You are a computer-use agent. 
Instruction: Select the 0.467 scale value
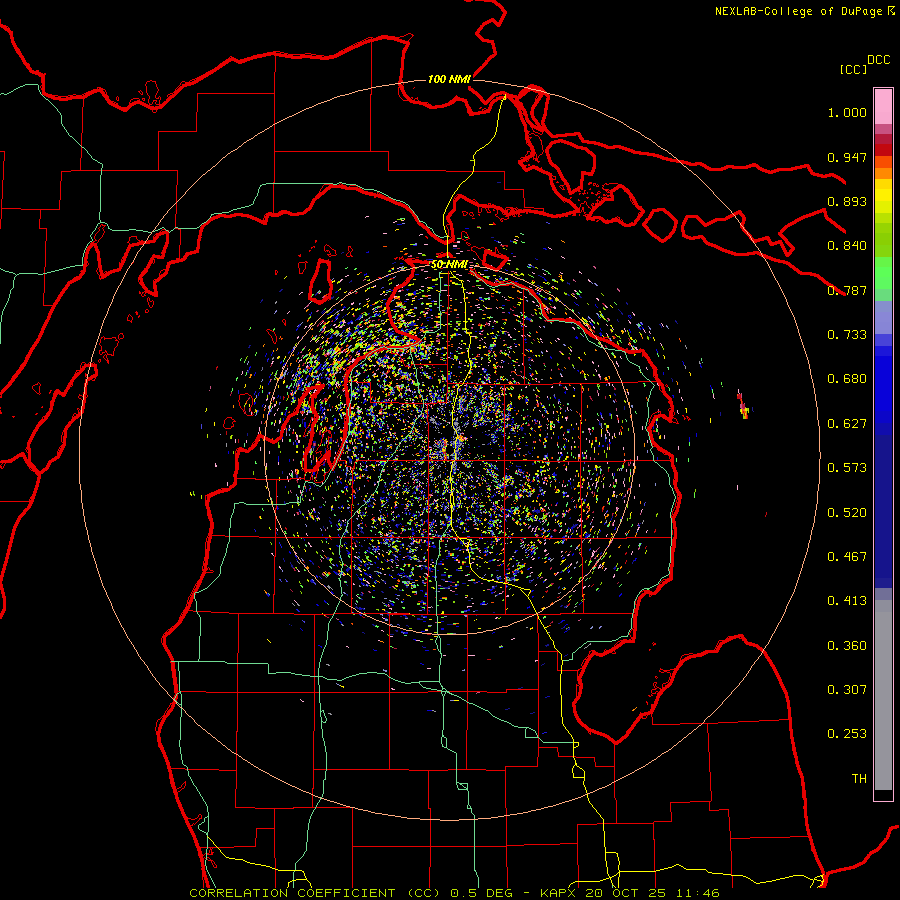point(847,557)
